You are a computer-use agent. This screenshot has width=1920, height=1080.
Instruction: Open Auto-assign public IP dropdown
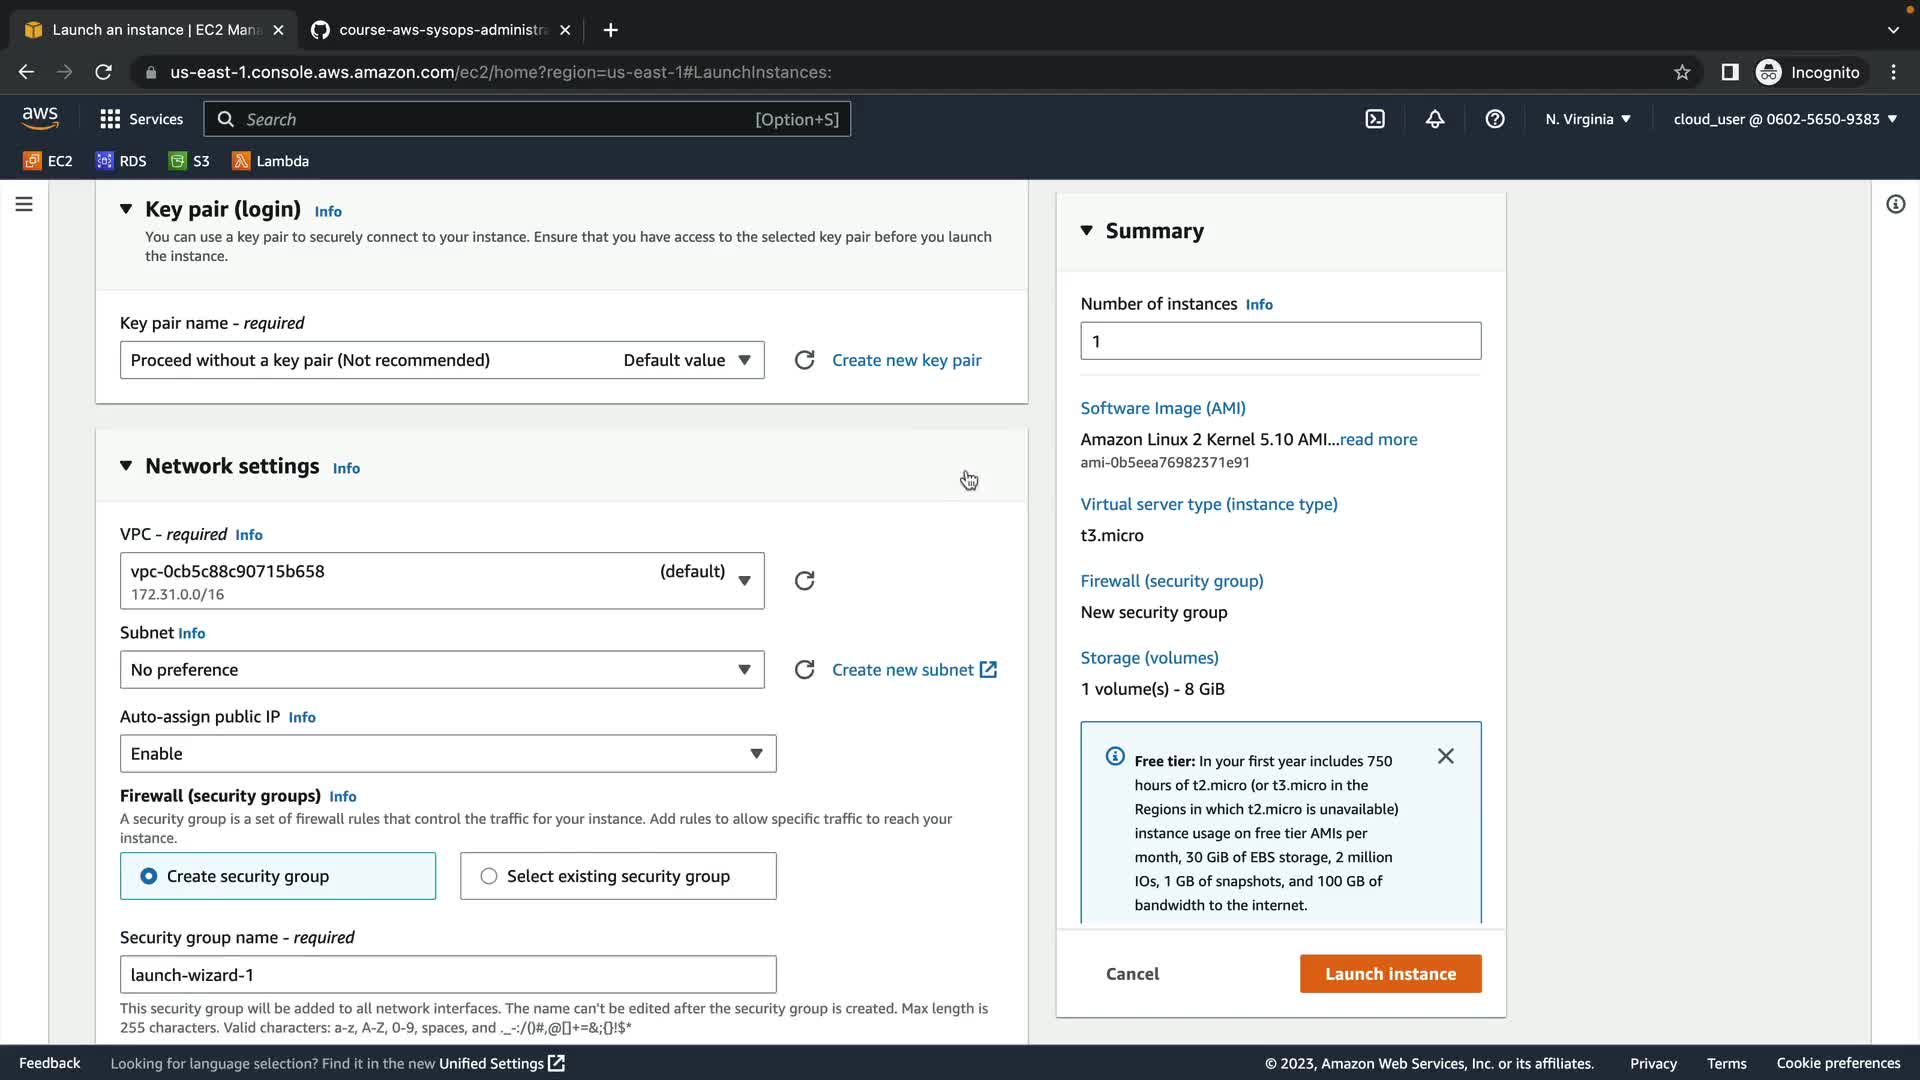coord(447,754)
